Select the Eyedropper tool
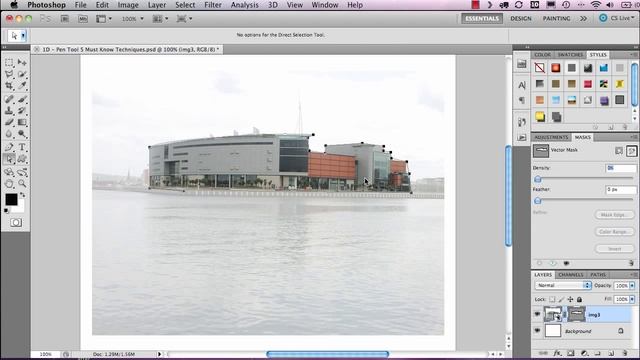The width and height of the screenshot is (640, 360). [x=22, y=86]
